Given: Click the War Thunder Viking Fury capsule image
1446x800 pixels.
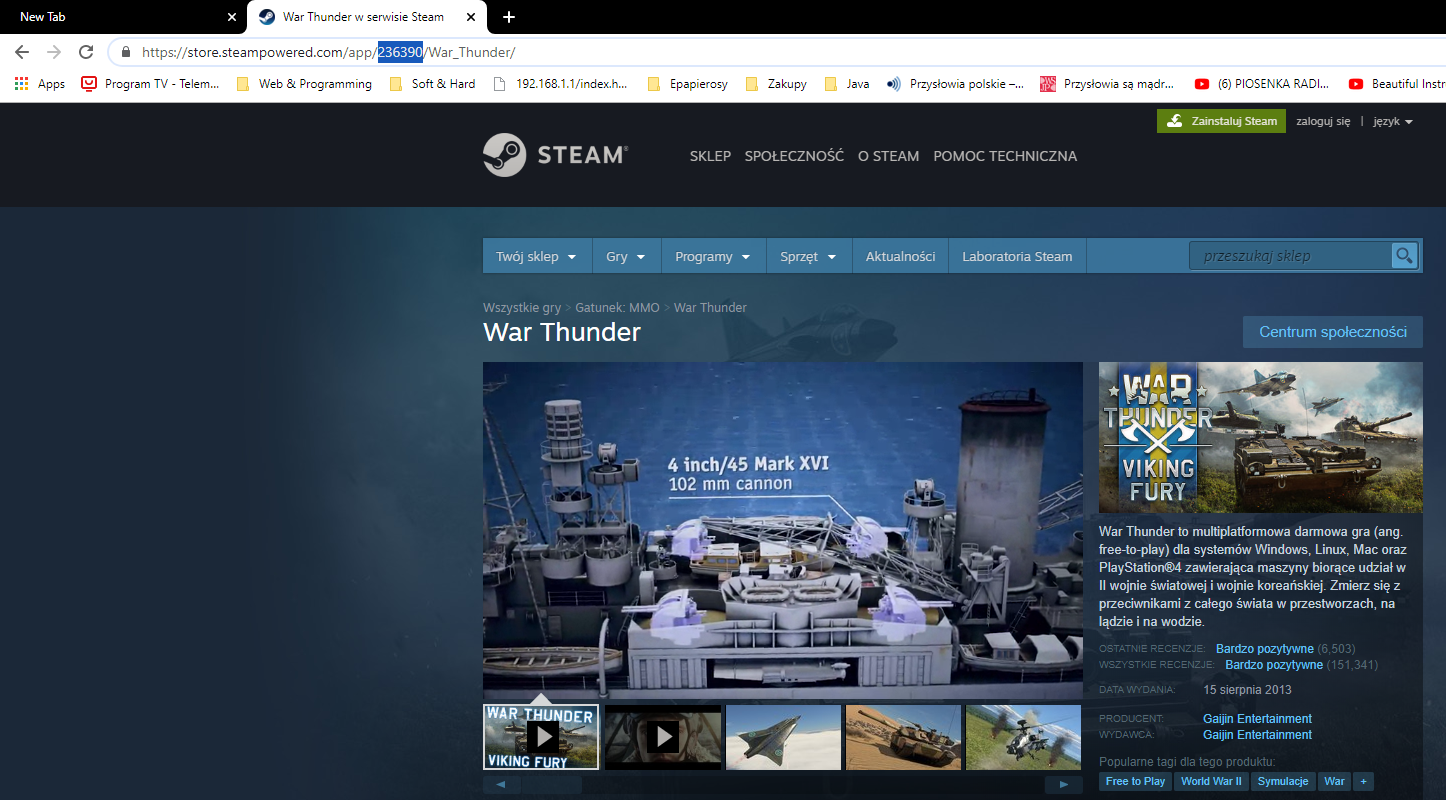Looking at the screenshot, I should tap(1261, 437).
